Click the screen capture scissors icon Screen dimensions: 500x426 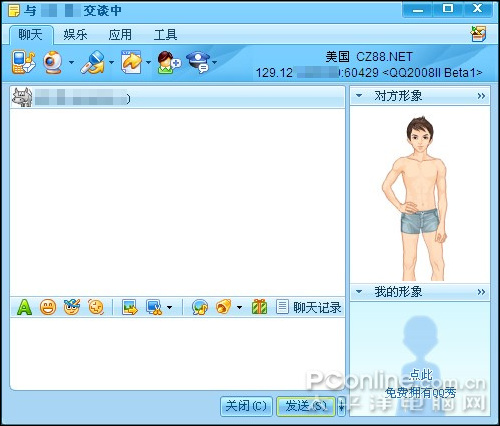[x=154, y=307]
